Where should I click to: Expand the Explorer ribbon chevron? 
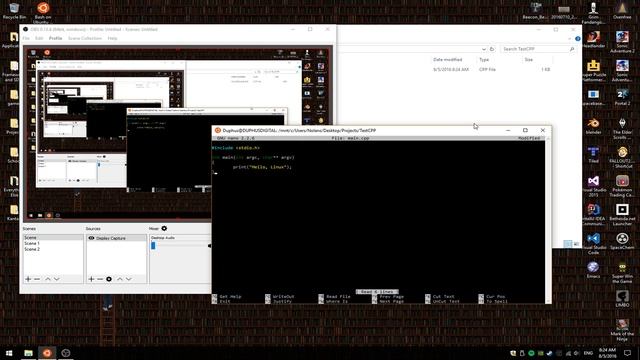coord(570,39)
